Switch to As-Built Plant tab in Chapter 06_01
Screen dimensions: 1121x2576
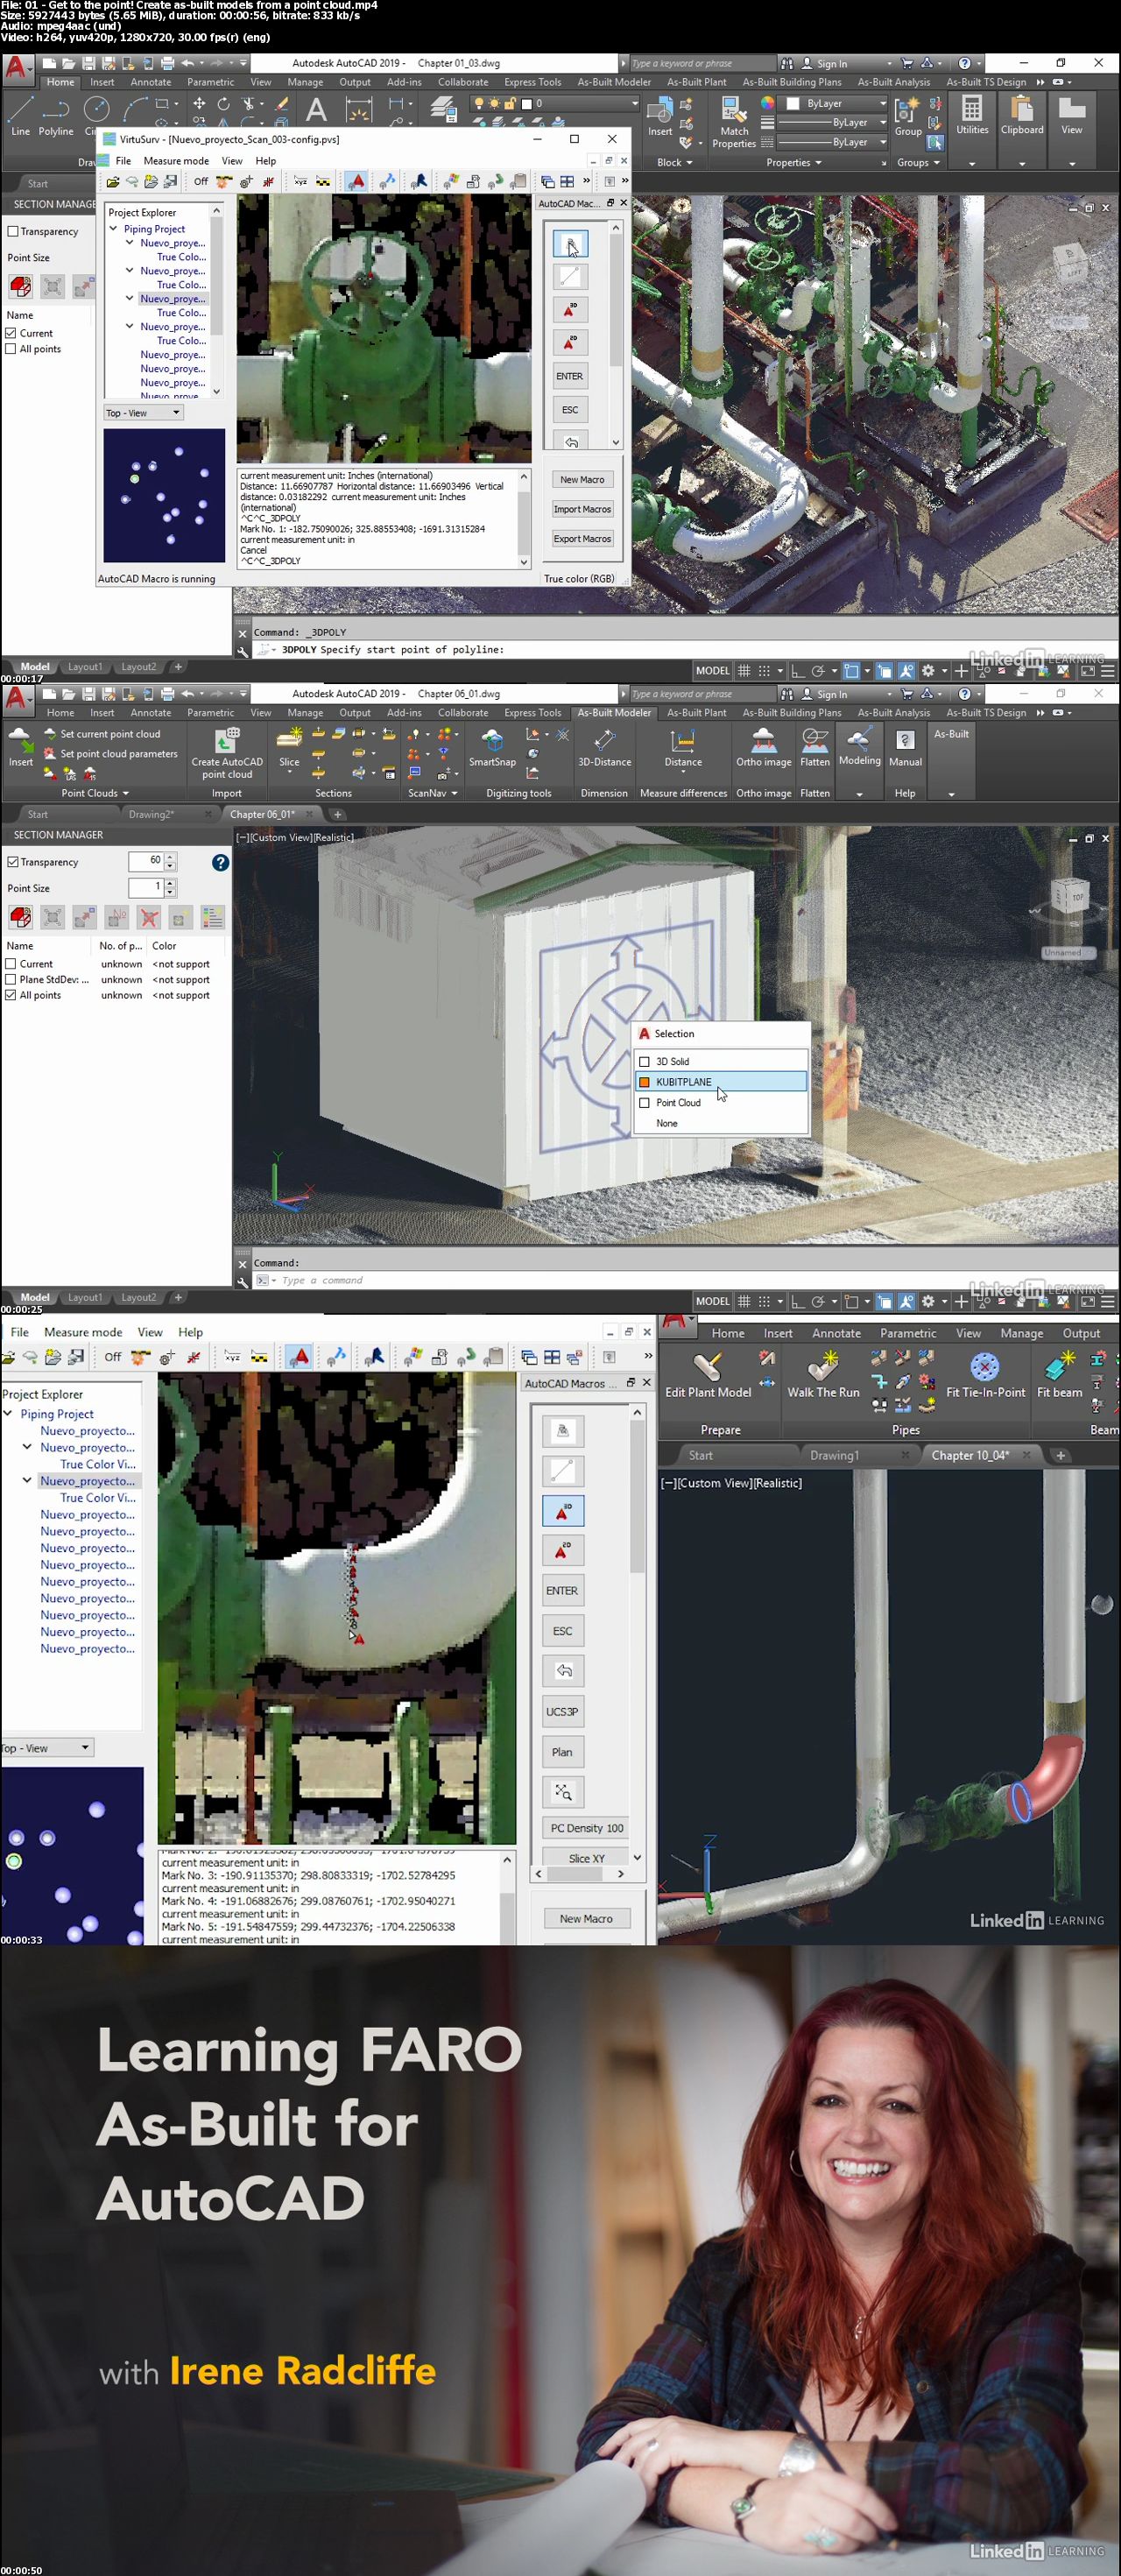click(696, 713)
